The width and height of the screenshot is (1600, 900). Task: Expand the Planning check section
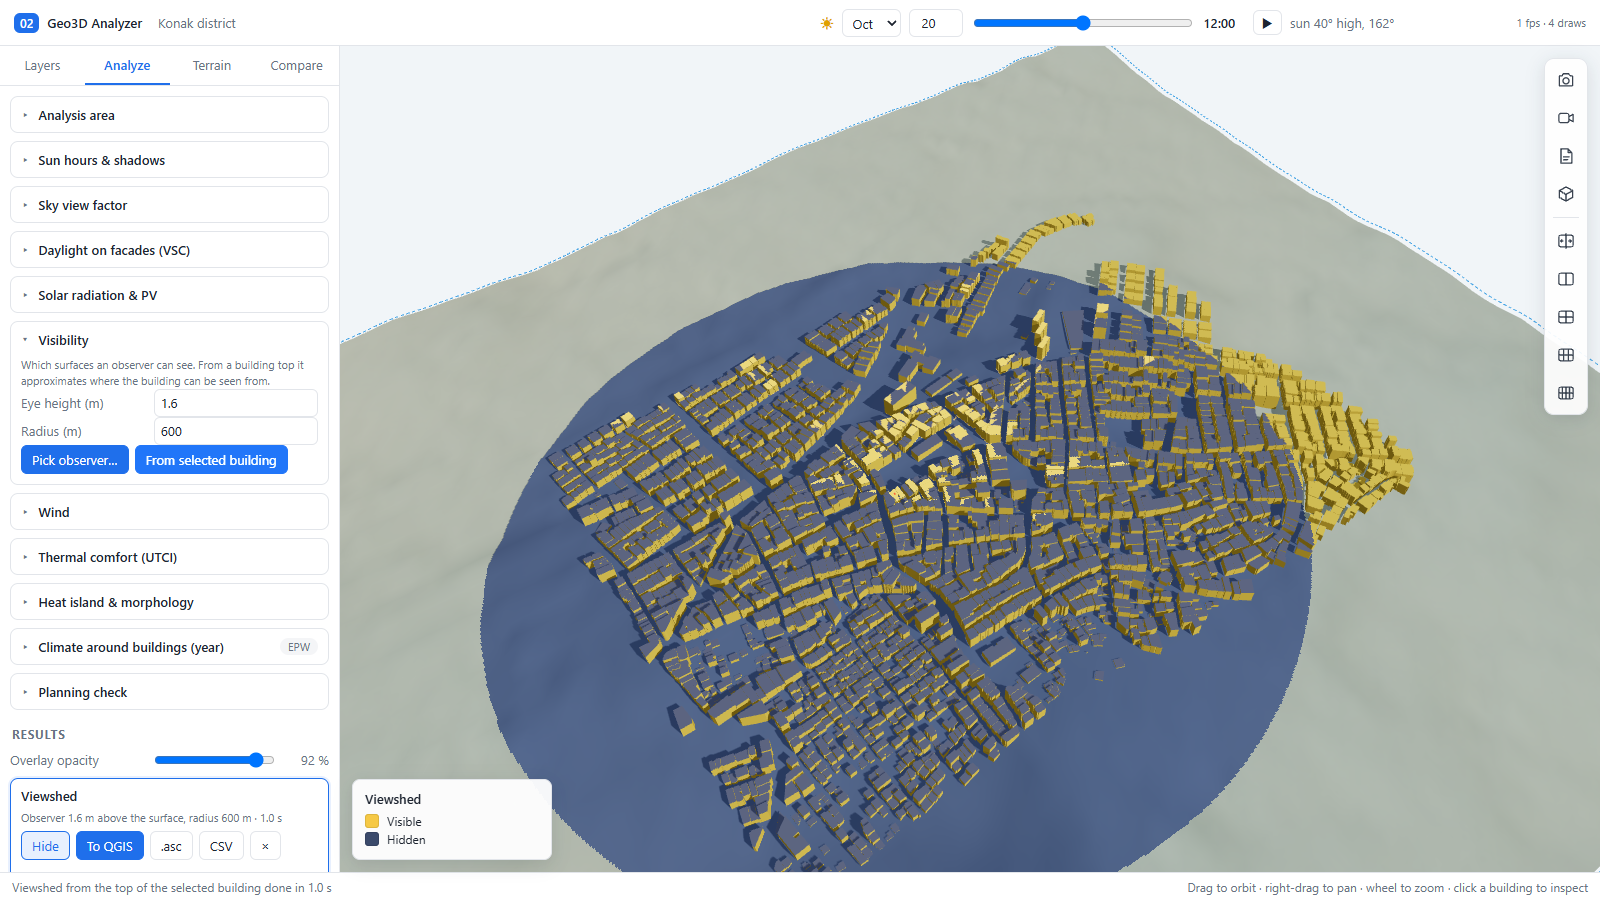click(169, 692)
